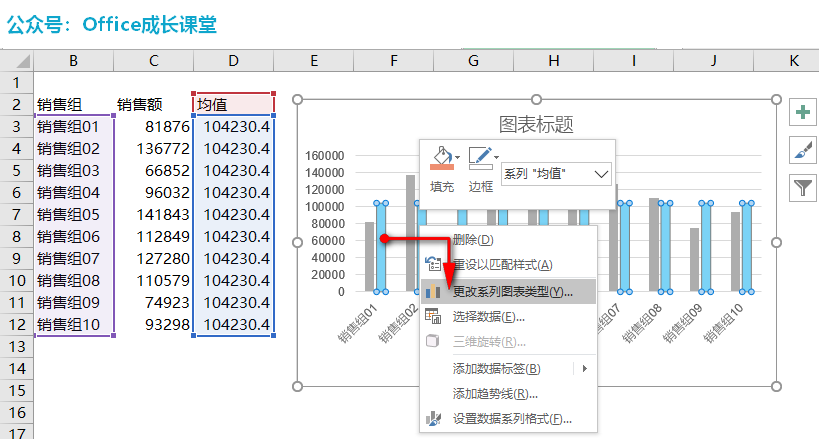Select row 1 header

16,83
